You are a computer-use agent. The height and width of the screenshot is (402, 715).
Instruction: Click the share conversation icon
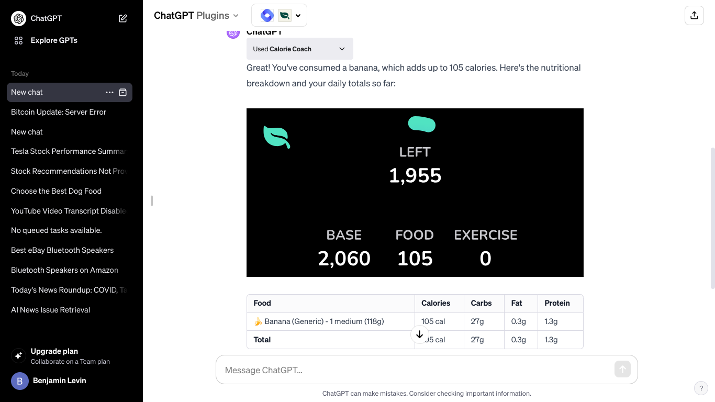point(694,15)
